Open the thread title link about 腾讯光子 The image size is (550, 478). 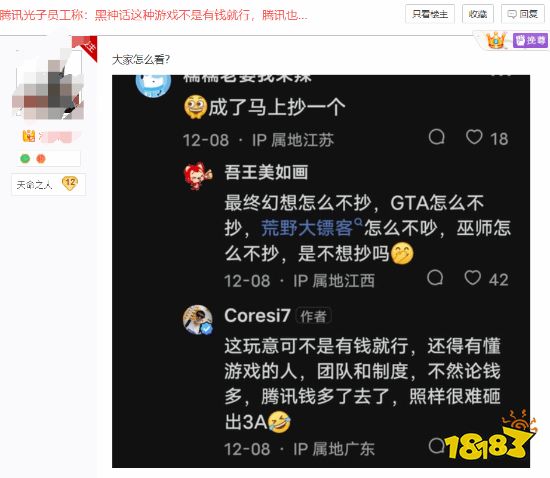coord(153,15)
